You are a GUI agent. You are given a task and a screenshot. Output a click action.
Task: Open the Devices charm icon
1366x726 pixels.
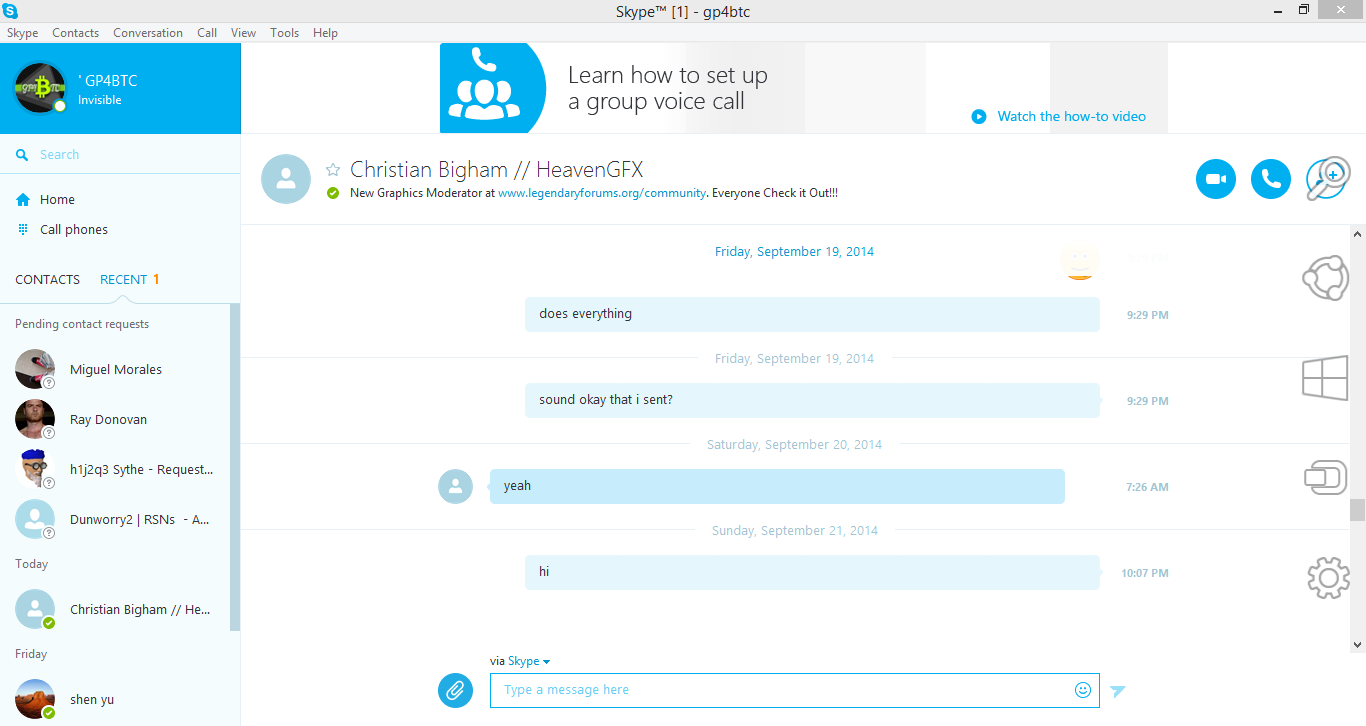coord(1327,478)
